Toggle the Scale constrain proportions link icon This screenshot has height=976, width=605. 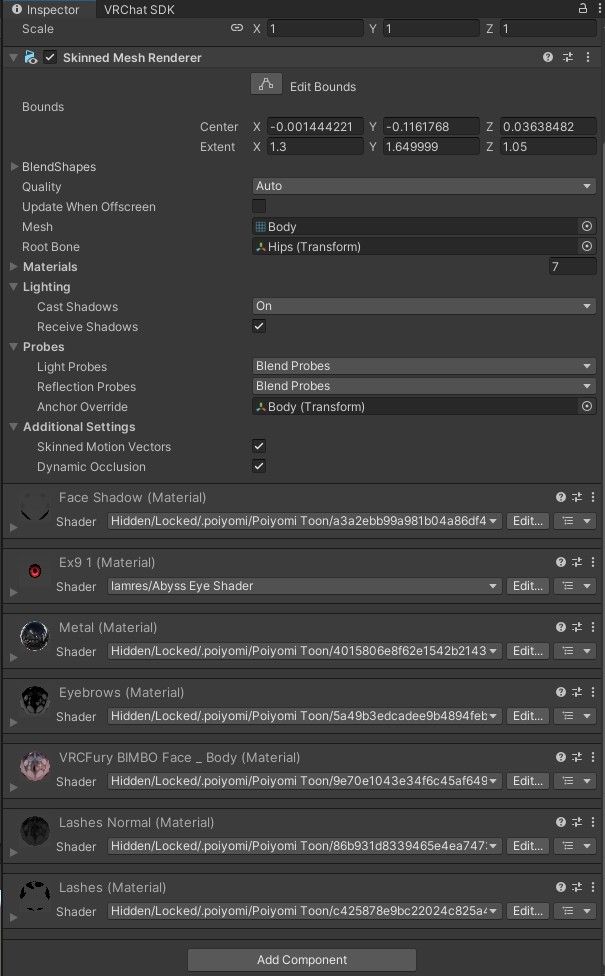(237, 28)
